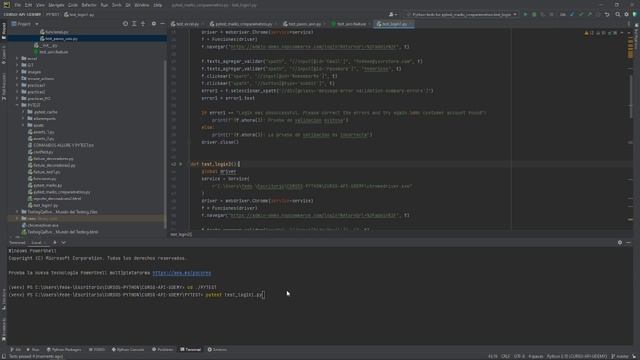Select test_login1.py in project tree
This screenshot has height=360, width=640.
click(x=42, y=205)
